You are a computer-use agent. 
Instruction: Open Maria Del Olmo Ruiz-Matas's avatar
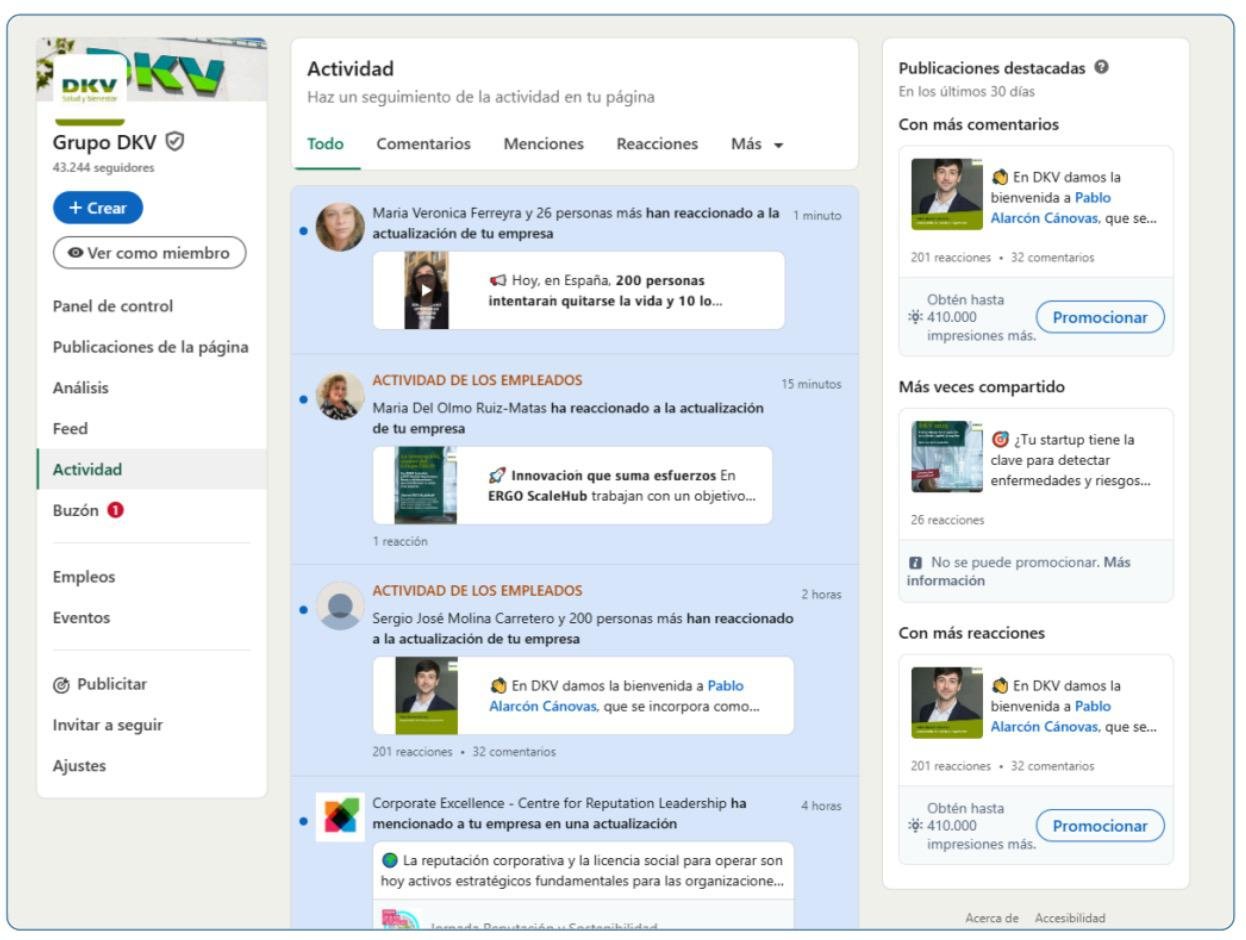340,396
